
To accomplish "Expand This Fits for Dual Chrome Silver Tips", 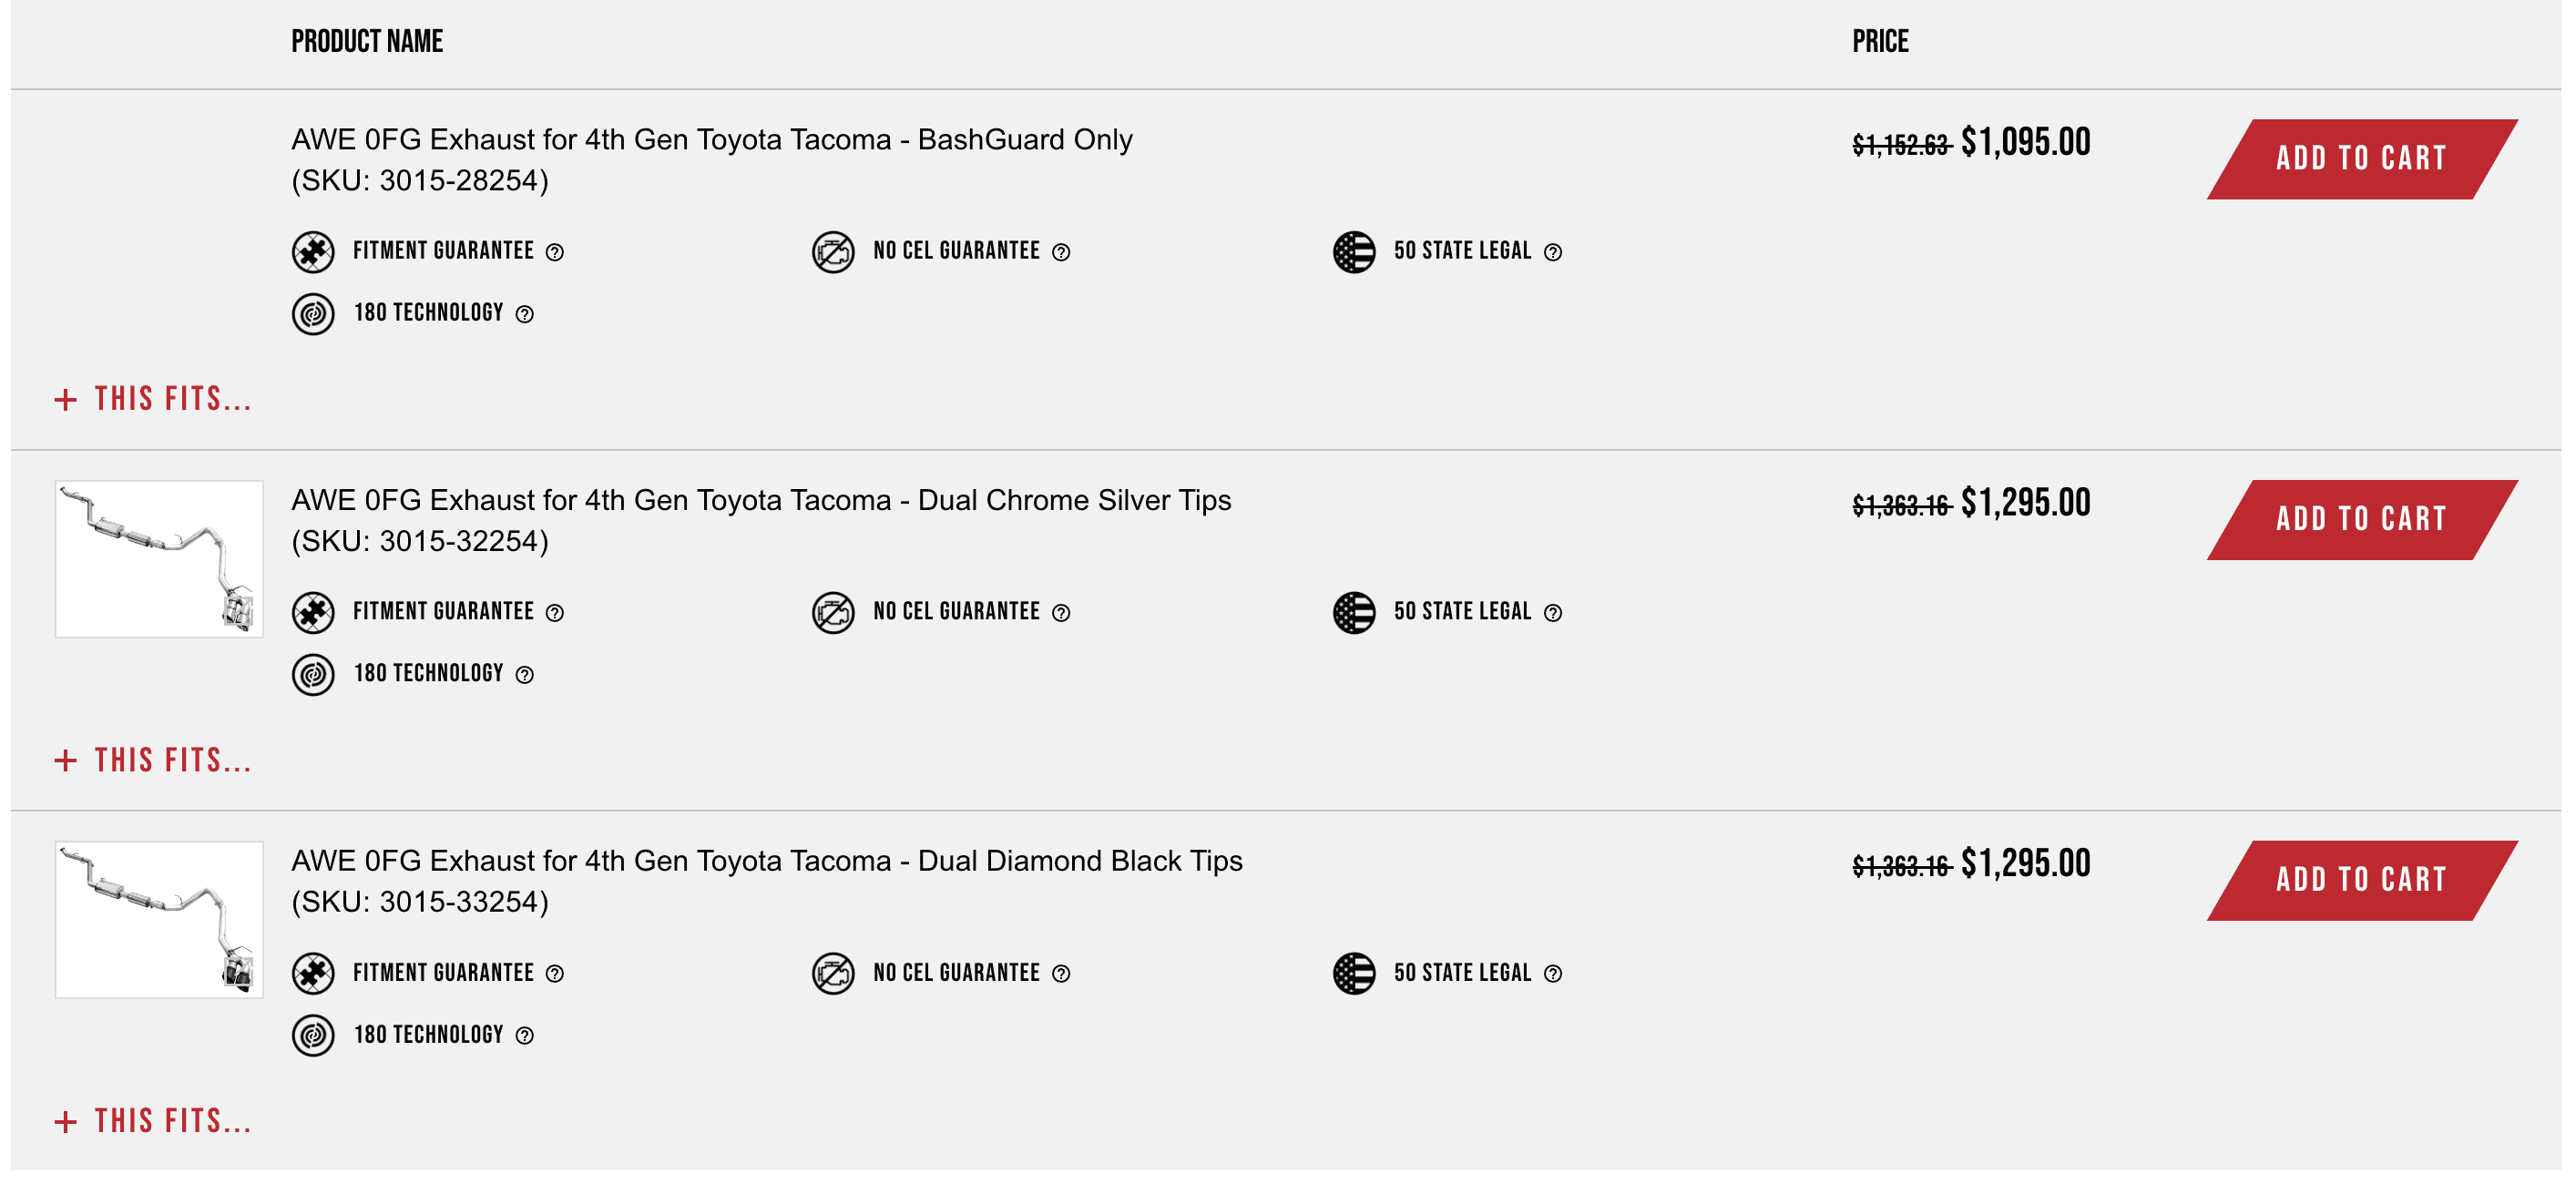I will point(153,761).
